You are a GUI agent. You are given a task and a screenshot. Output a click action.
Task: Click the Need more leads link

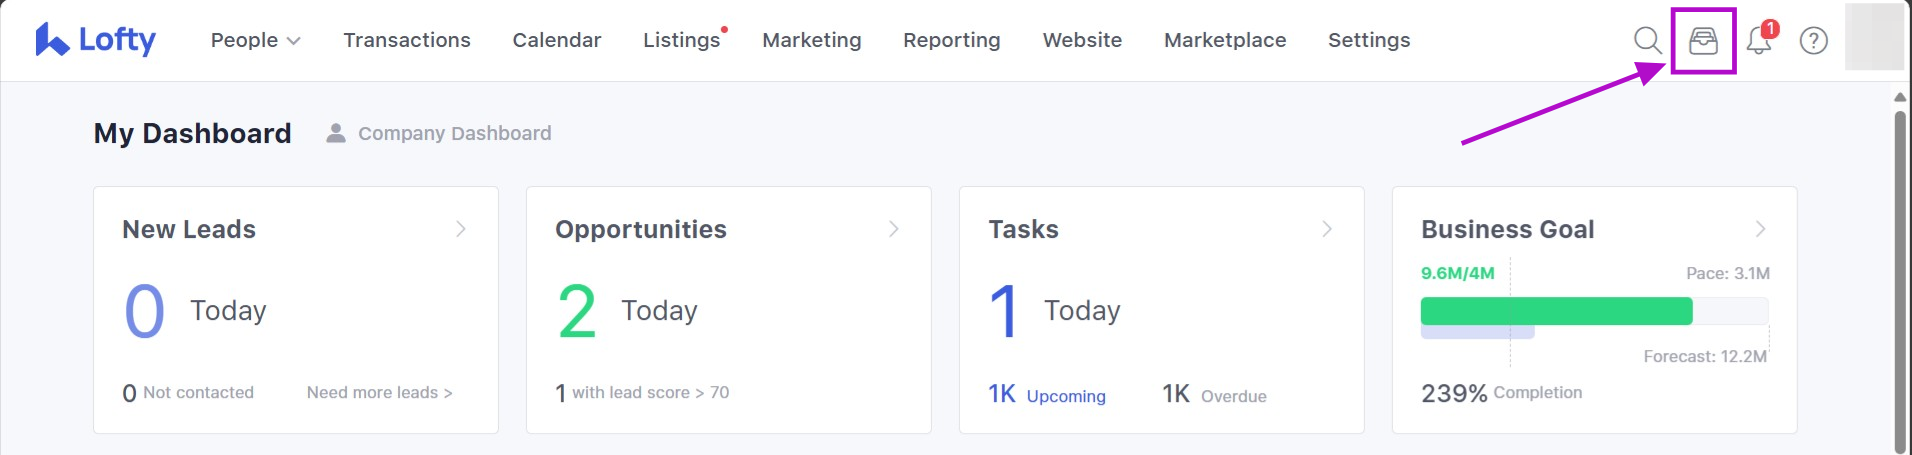379,392
